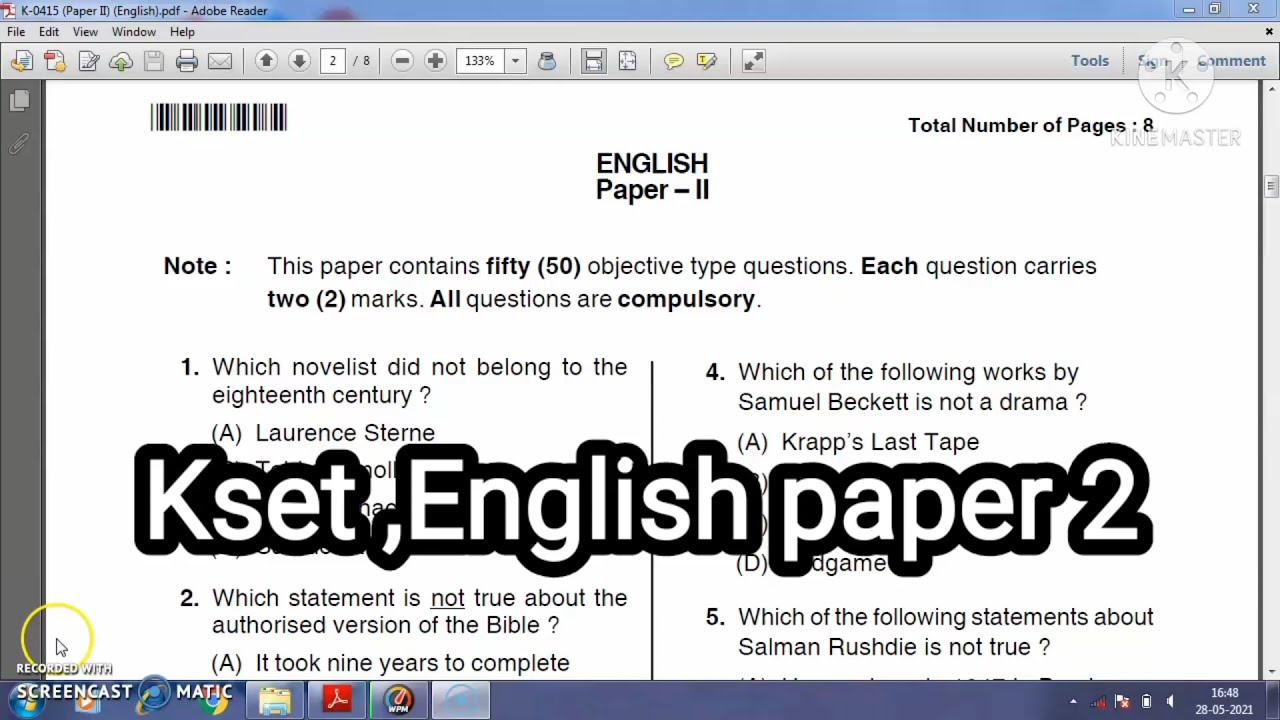Click the Email envelope icon
Image resolution: width=1280 pixels, height=720 pixels.
coord(220,61)
